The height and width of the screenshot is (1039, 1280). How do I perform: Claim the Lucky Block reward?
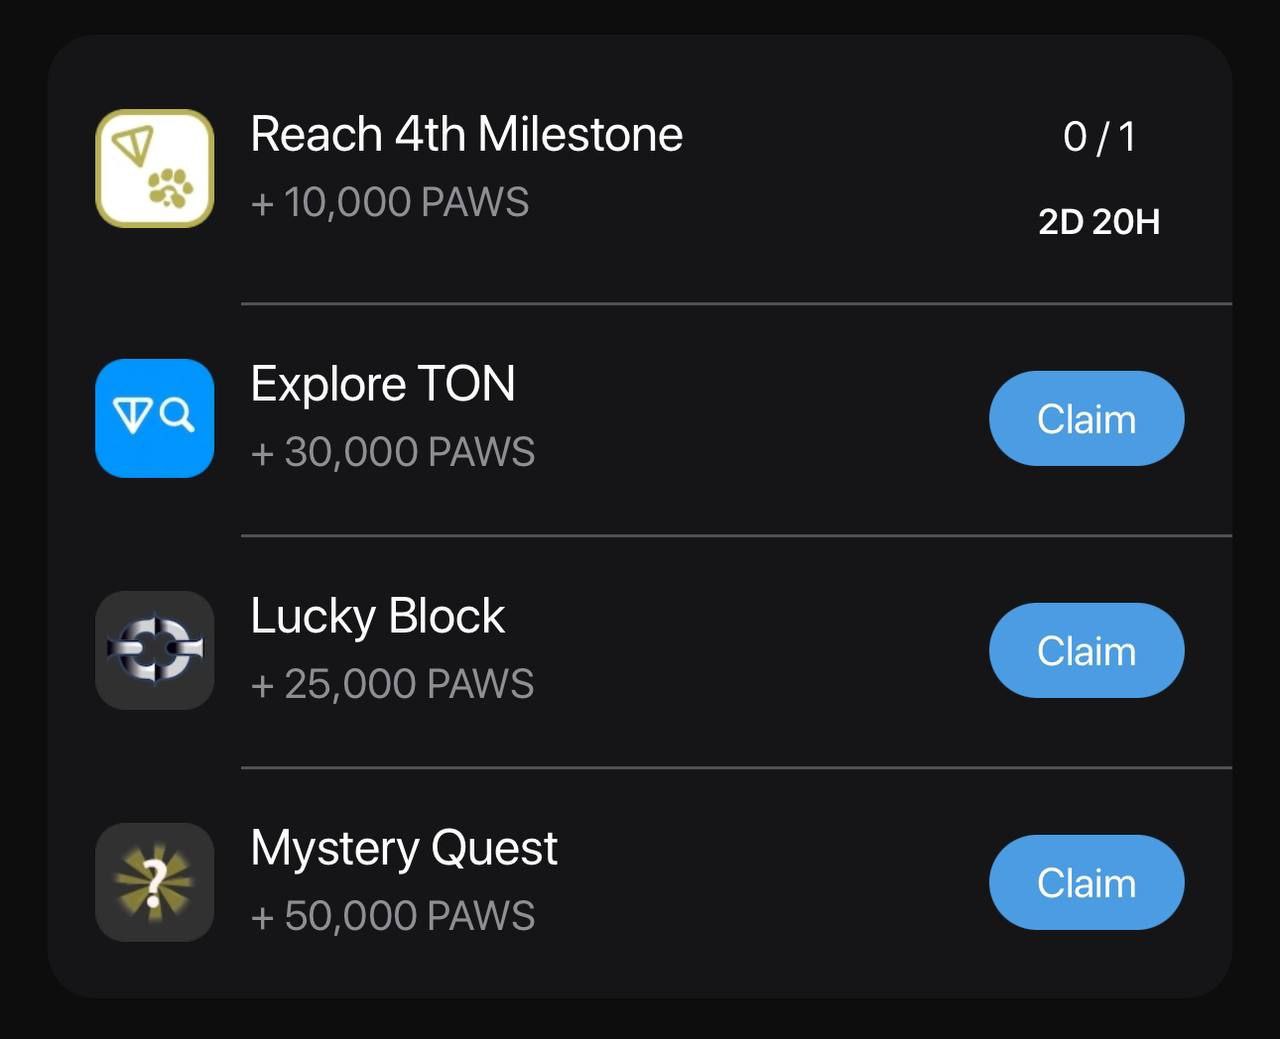click(x=1087, y=650)
